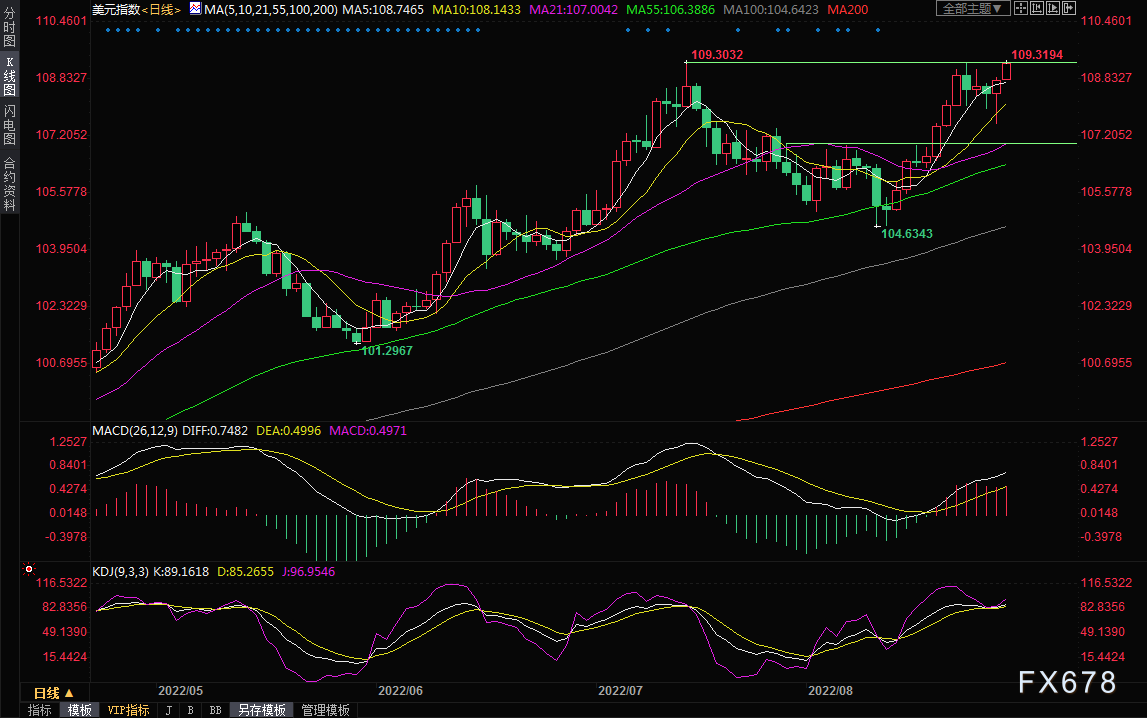Toggle the BB template button
The width and height of the screenshot is (1147, 718).
point(215,710)
